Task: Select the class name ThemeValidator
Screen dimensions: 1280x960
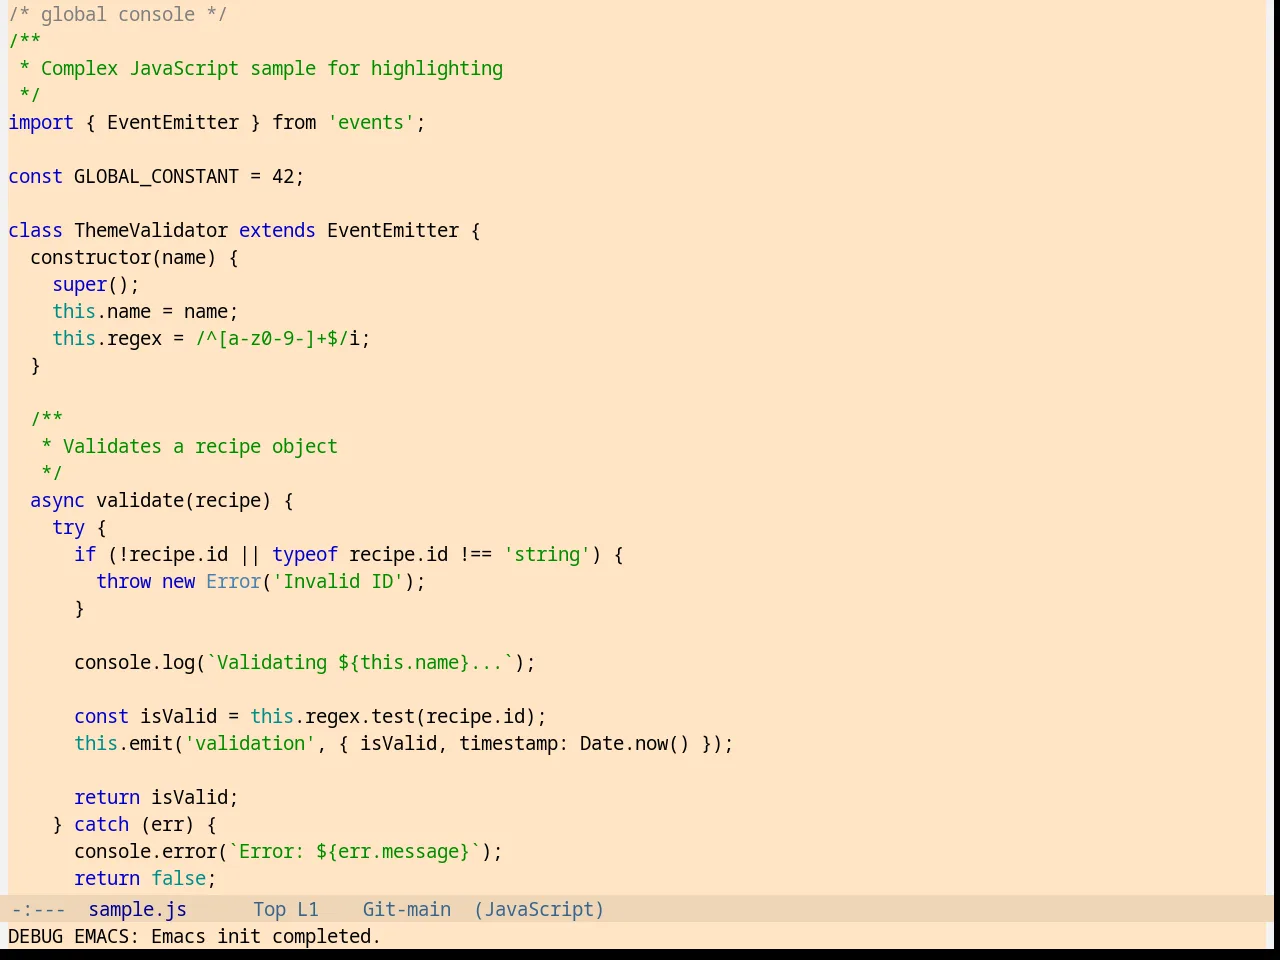Action: tap(151, 230)
